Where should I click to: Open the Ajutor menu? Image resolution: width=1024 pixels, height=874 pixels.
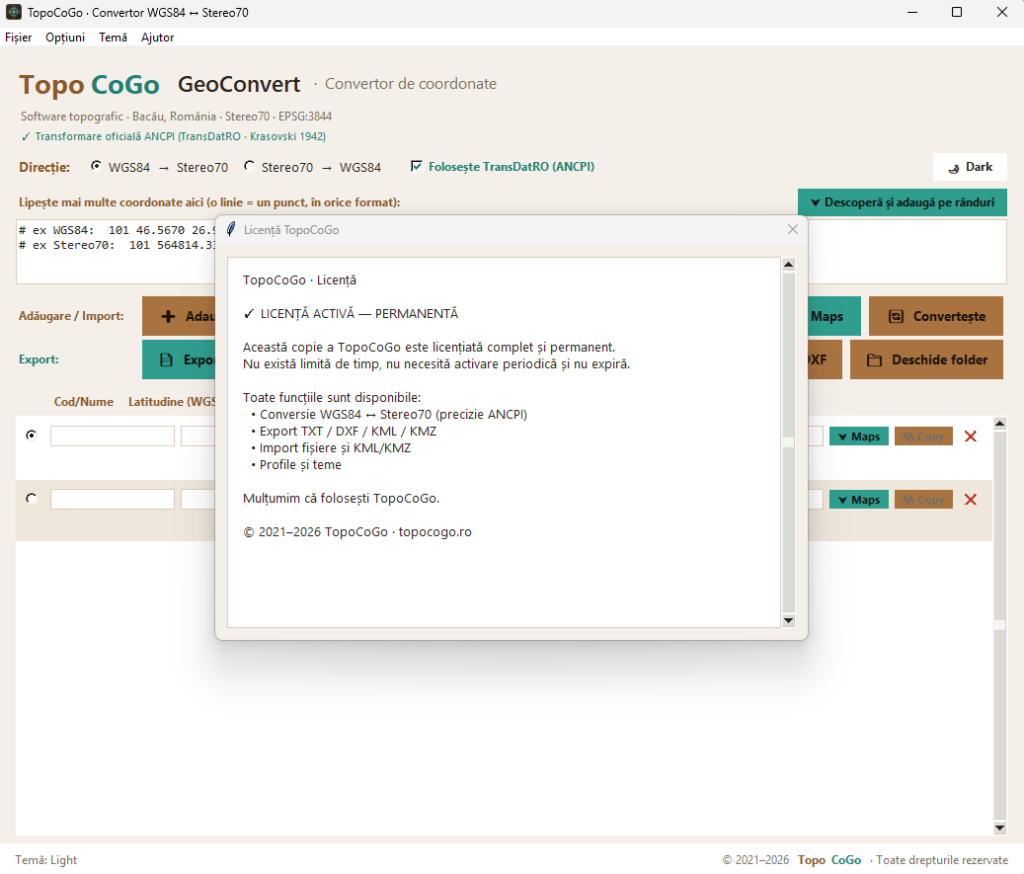click(x=157, y=37)
